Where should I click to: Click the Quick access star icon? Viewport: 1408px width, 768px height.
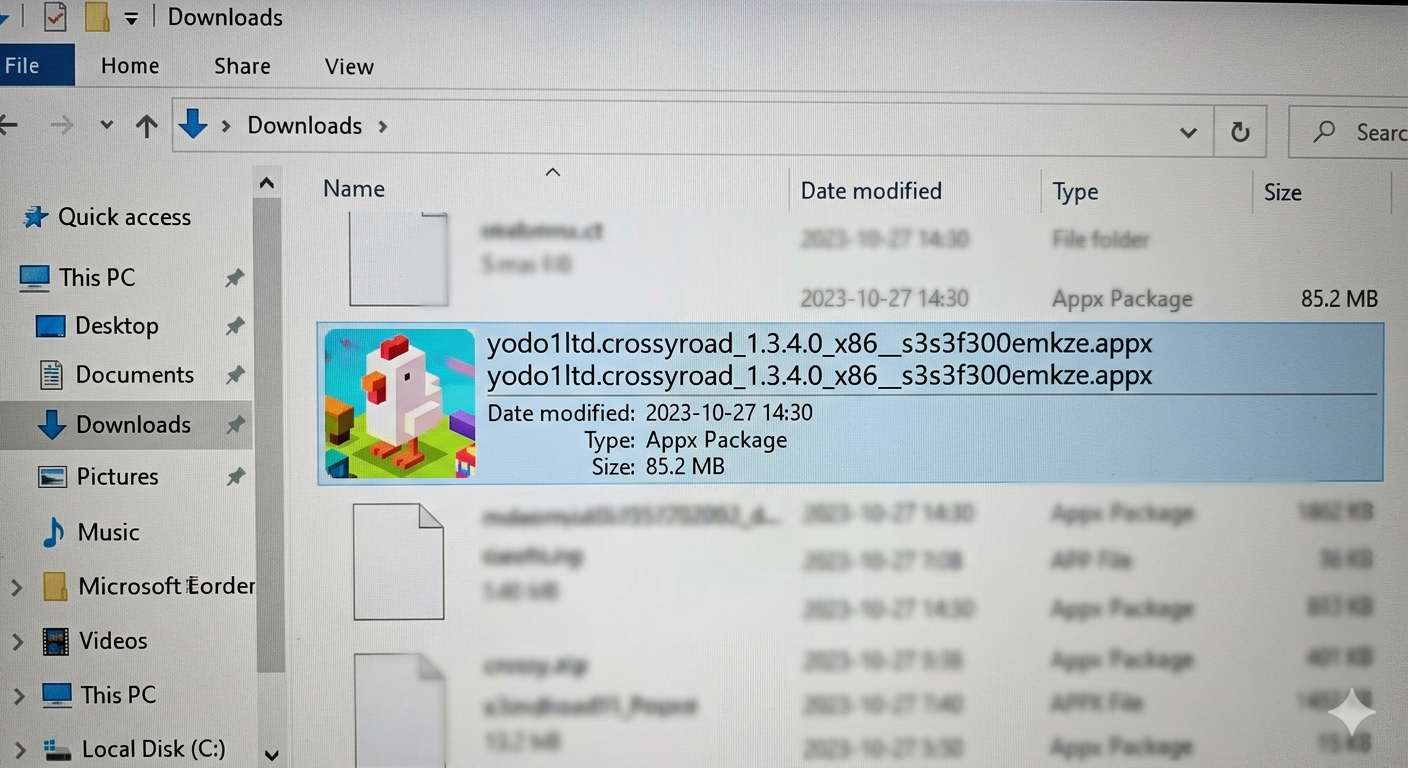(36, 217)
